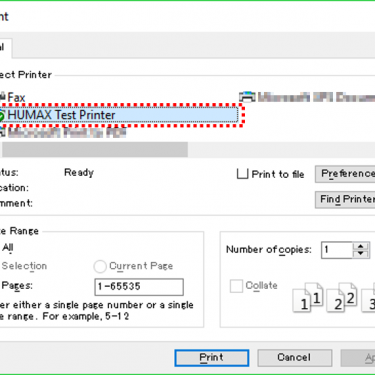
Task: Select the HUMAX Test Printer entry
Action: tap(119, 115)
